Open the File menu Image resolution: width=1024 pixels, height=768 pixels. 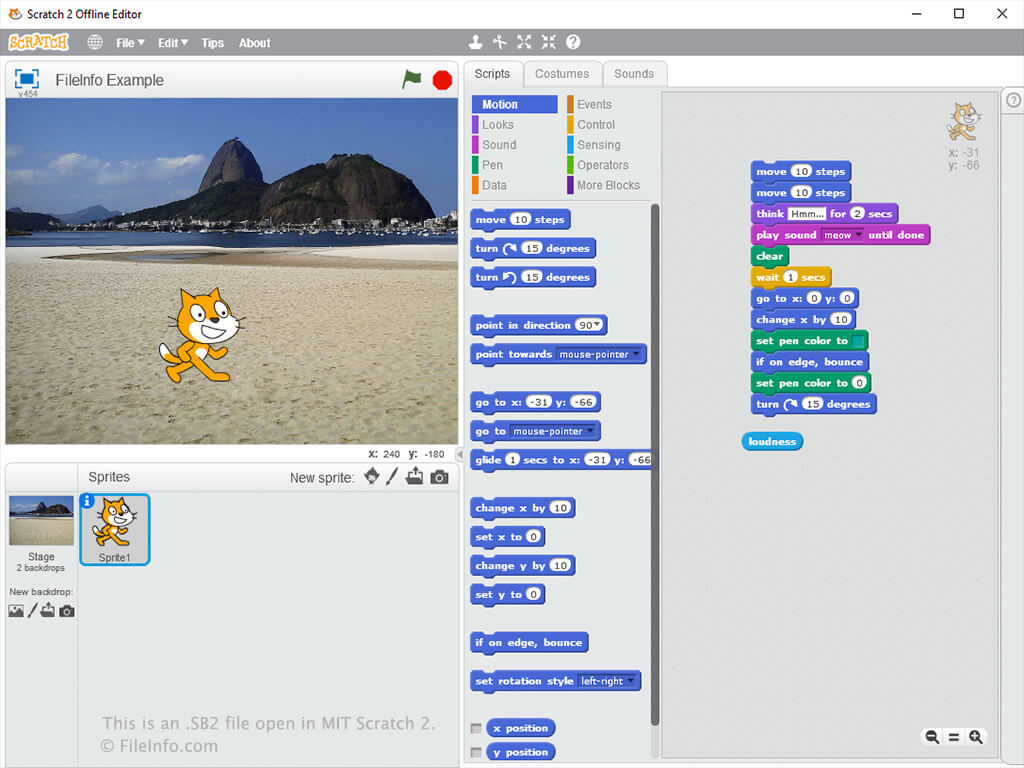tap(130, 43)
